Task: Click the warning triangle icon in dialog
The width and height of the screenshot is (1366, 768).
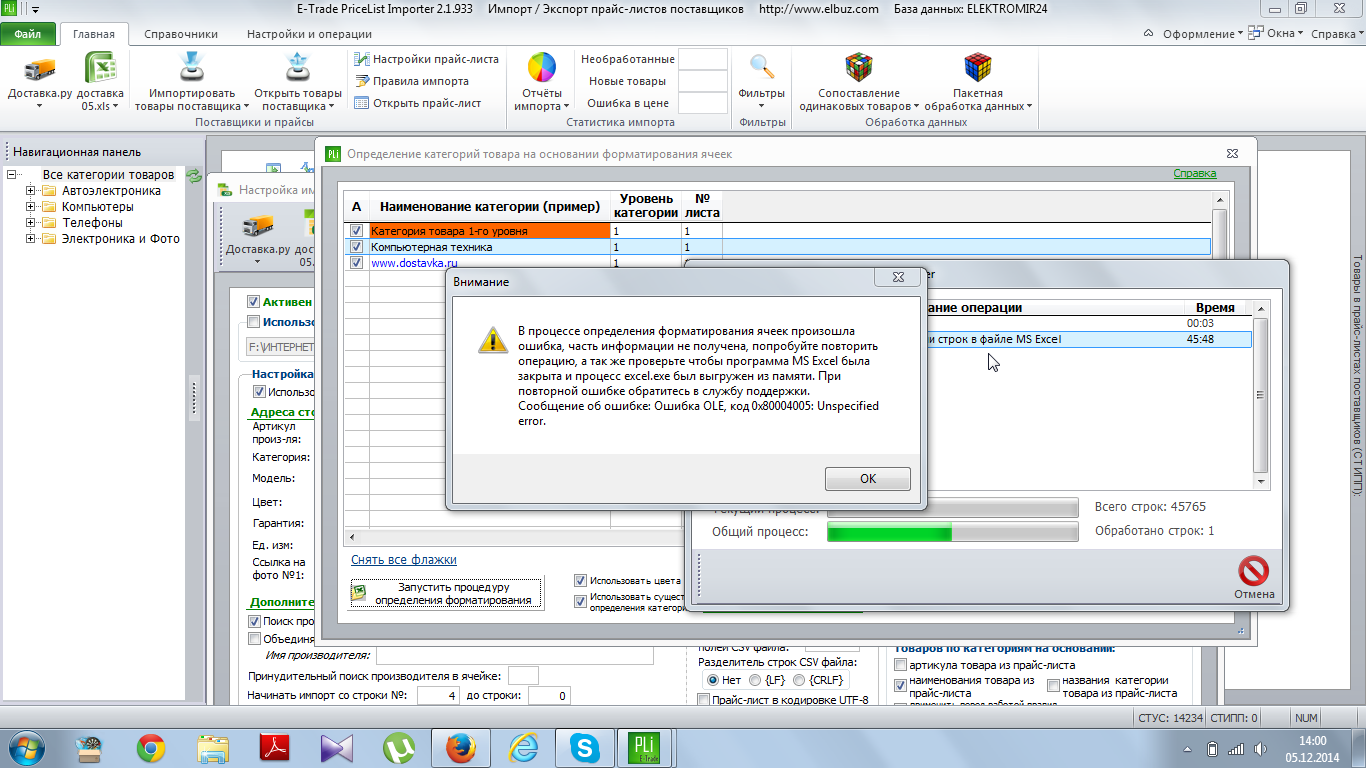Action: pyautogui.click(x=492, y=340)
